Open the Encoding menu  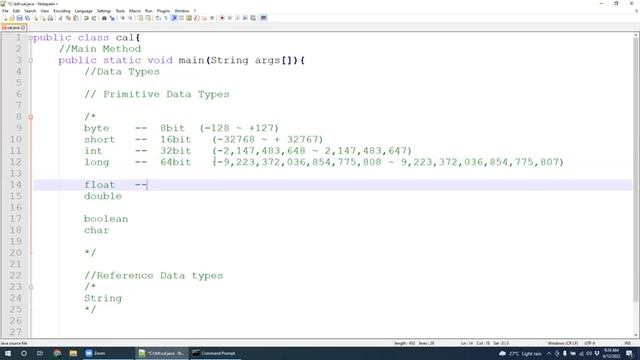[62, 11]
